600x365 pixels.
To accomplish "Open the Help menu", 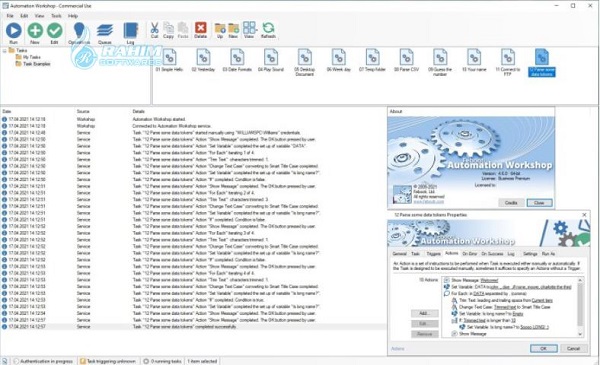I will 73,16.
